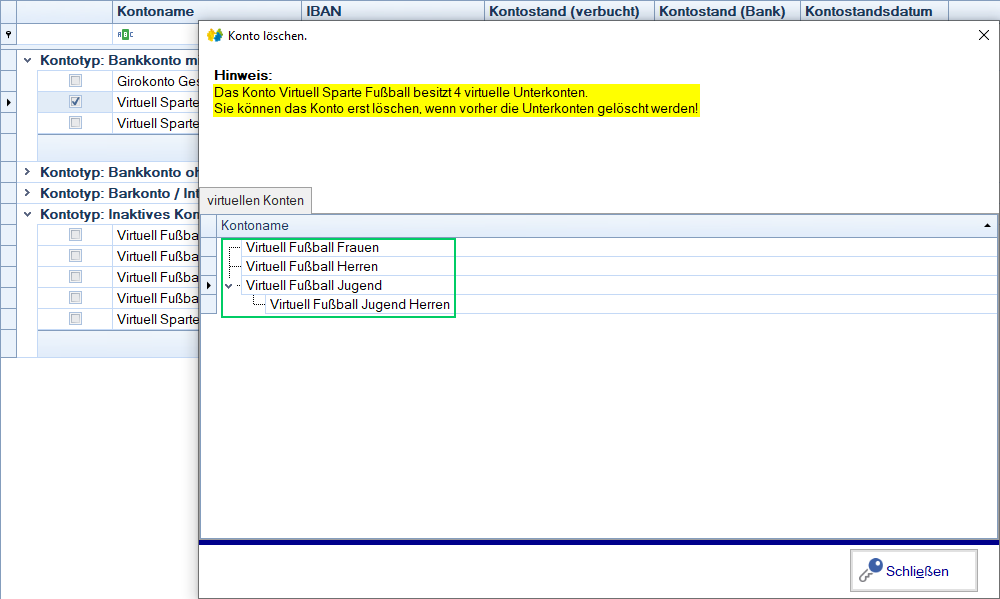Click row indicator arrow beside Virtuell Fußball Jugend

pyautogui.click(x=209, y=286)
